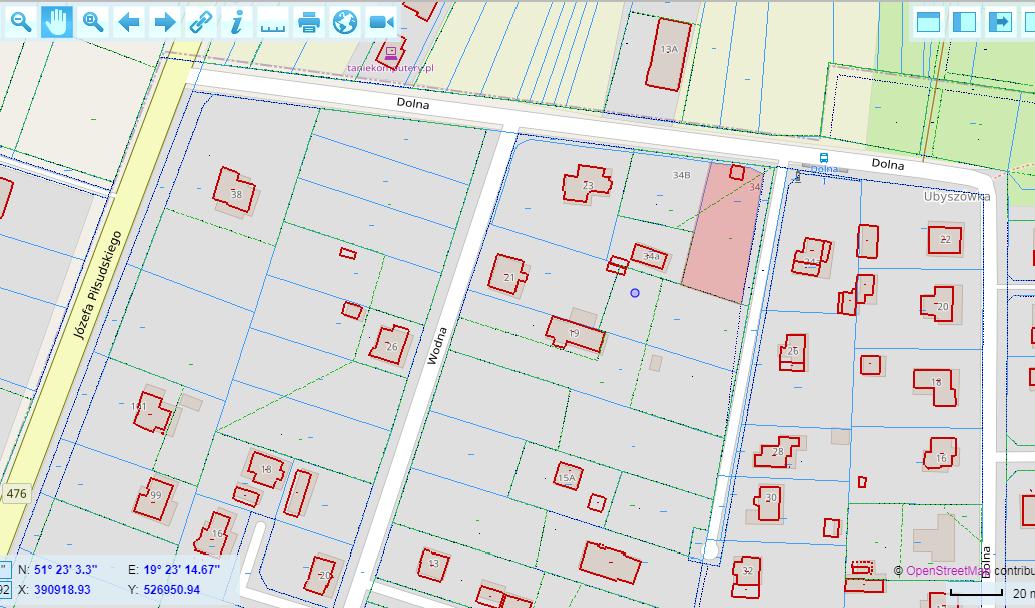Click the latitude value 51° 23' 3.3"
The image size is (1035, 608).
click(65, 570)
